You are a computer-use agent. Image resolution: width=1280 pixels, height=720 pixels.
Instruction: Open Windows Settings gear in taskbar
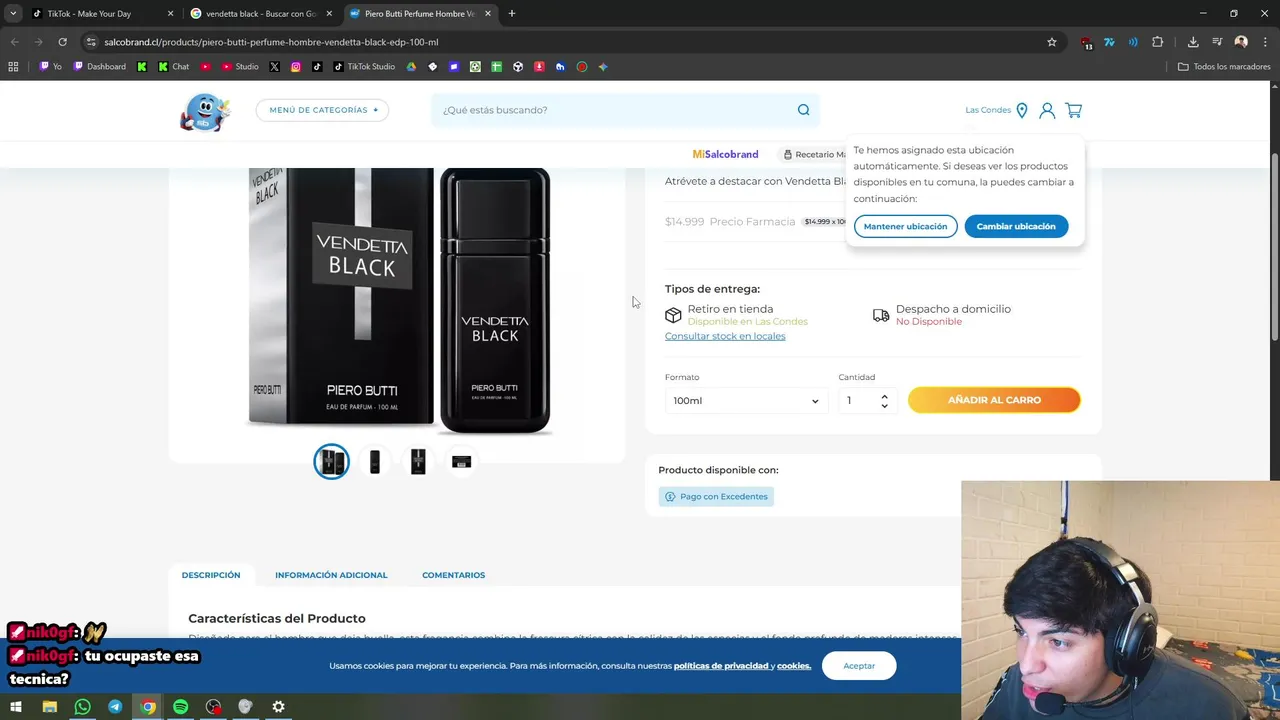click(278, 707)
